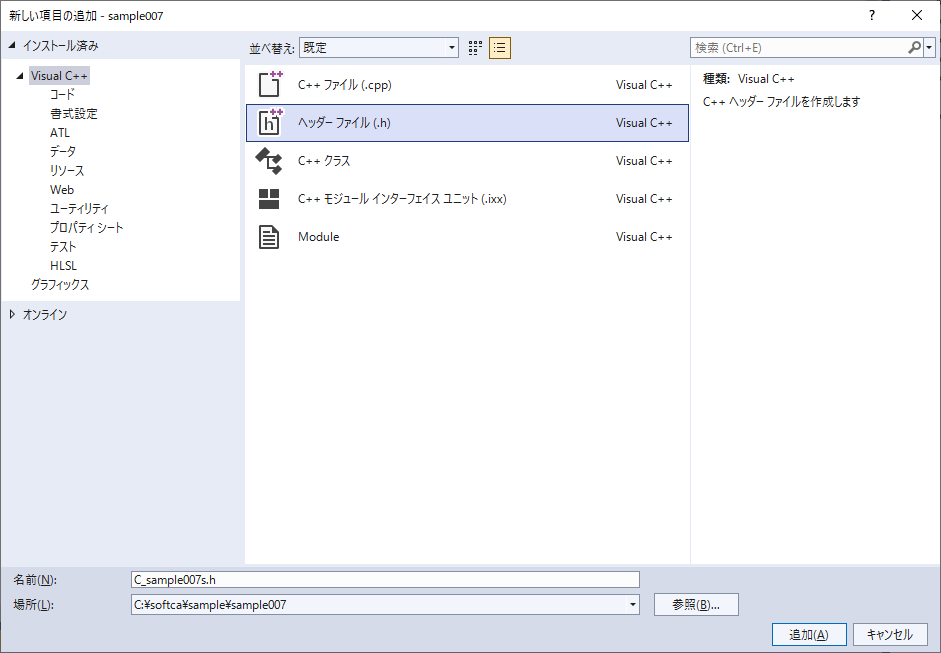941x653 pixels.
Task: Click the 名前 file name input field
Action: click(385, 579)
